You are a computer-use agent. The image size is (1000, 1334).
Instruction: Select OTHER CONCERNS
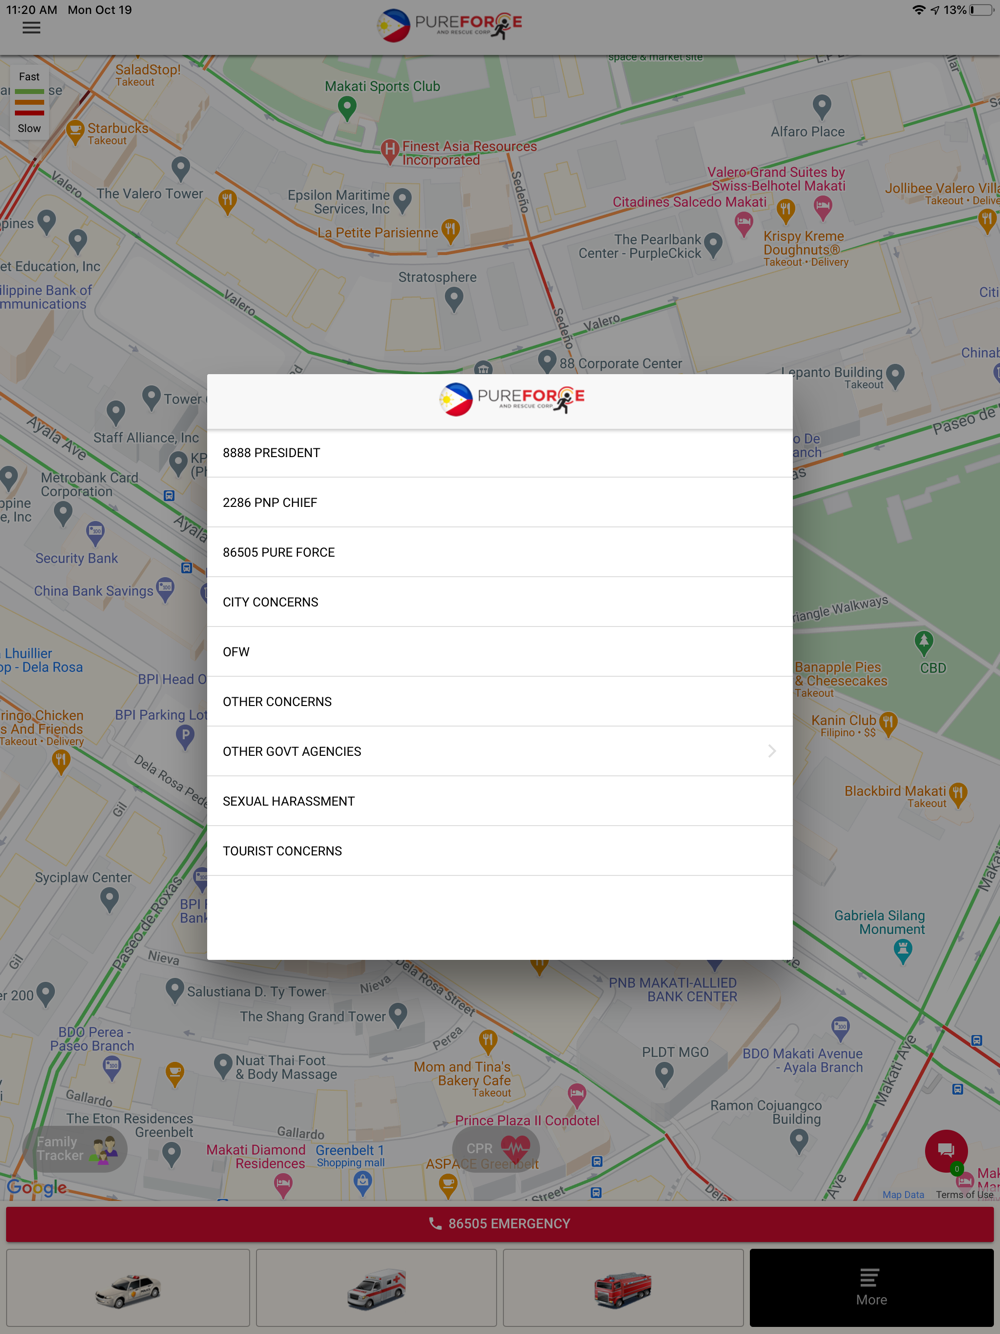(x=500, y=702)
